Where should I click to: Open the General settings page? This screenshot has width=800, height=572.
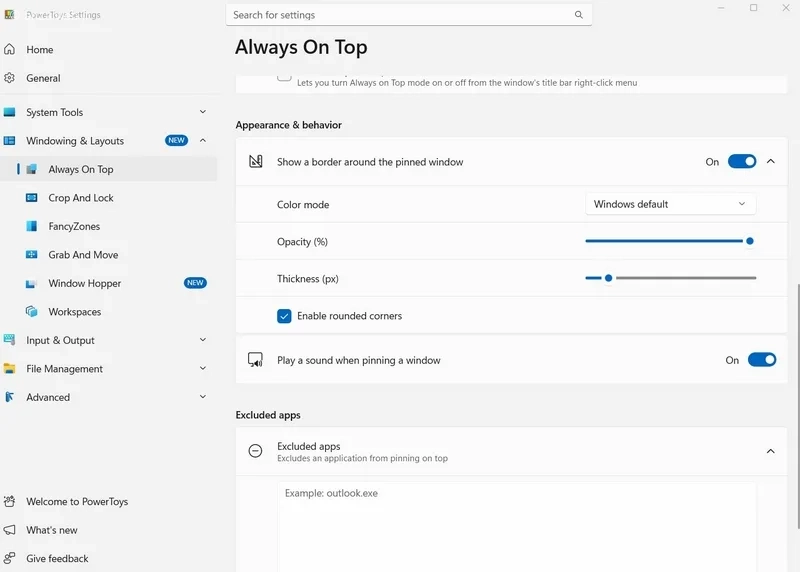point(108,78)
